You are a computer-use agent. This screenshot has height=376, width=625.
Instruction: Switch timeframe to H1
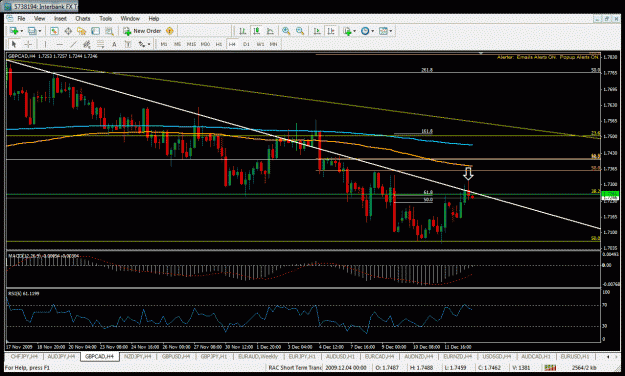(x=218, y=44)
